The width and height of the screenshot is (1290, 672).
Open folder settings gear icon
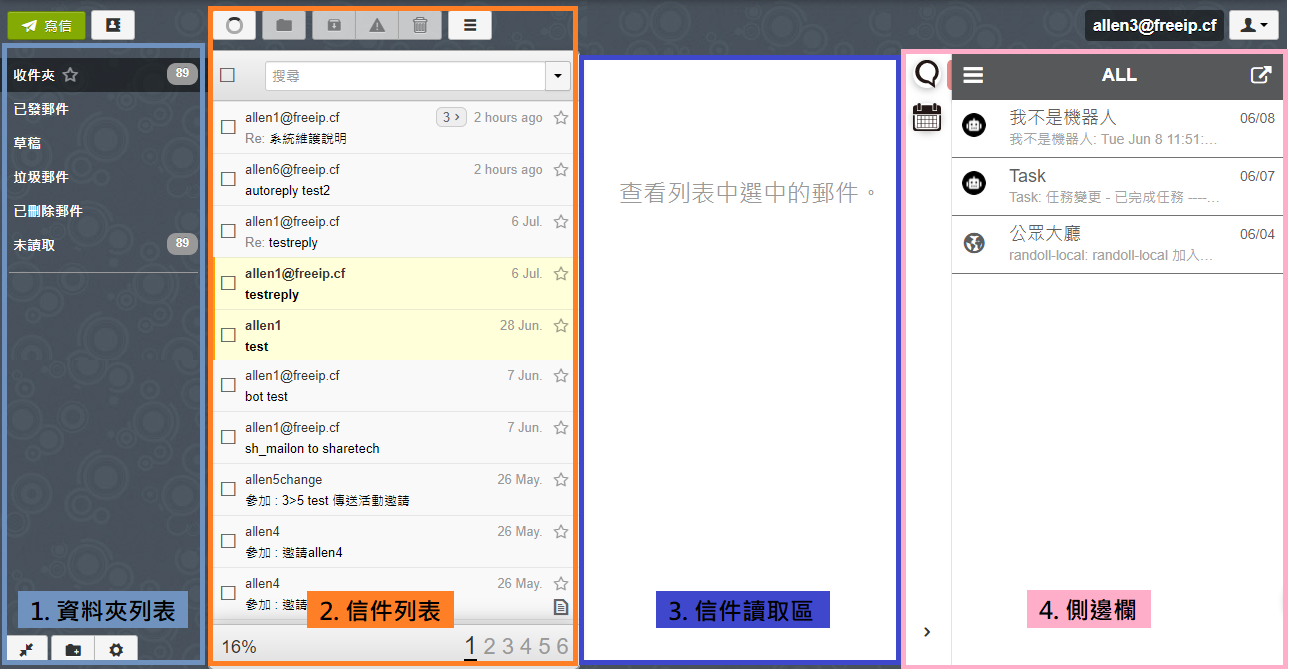point(116,650)
